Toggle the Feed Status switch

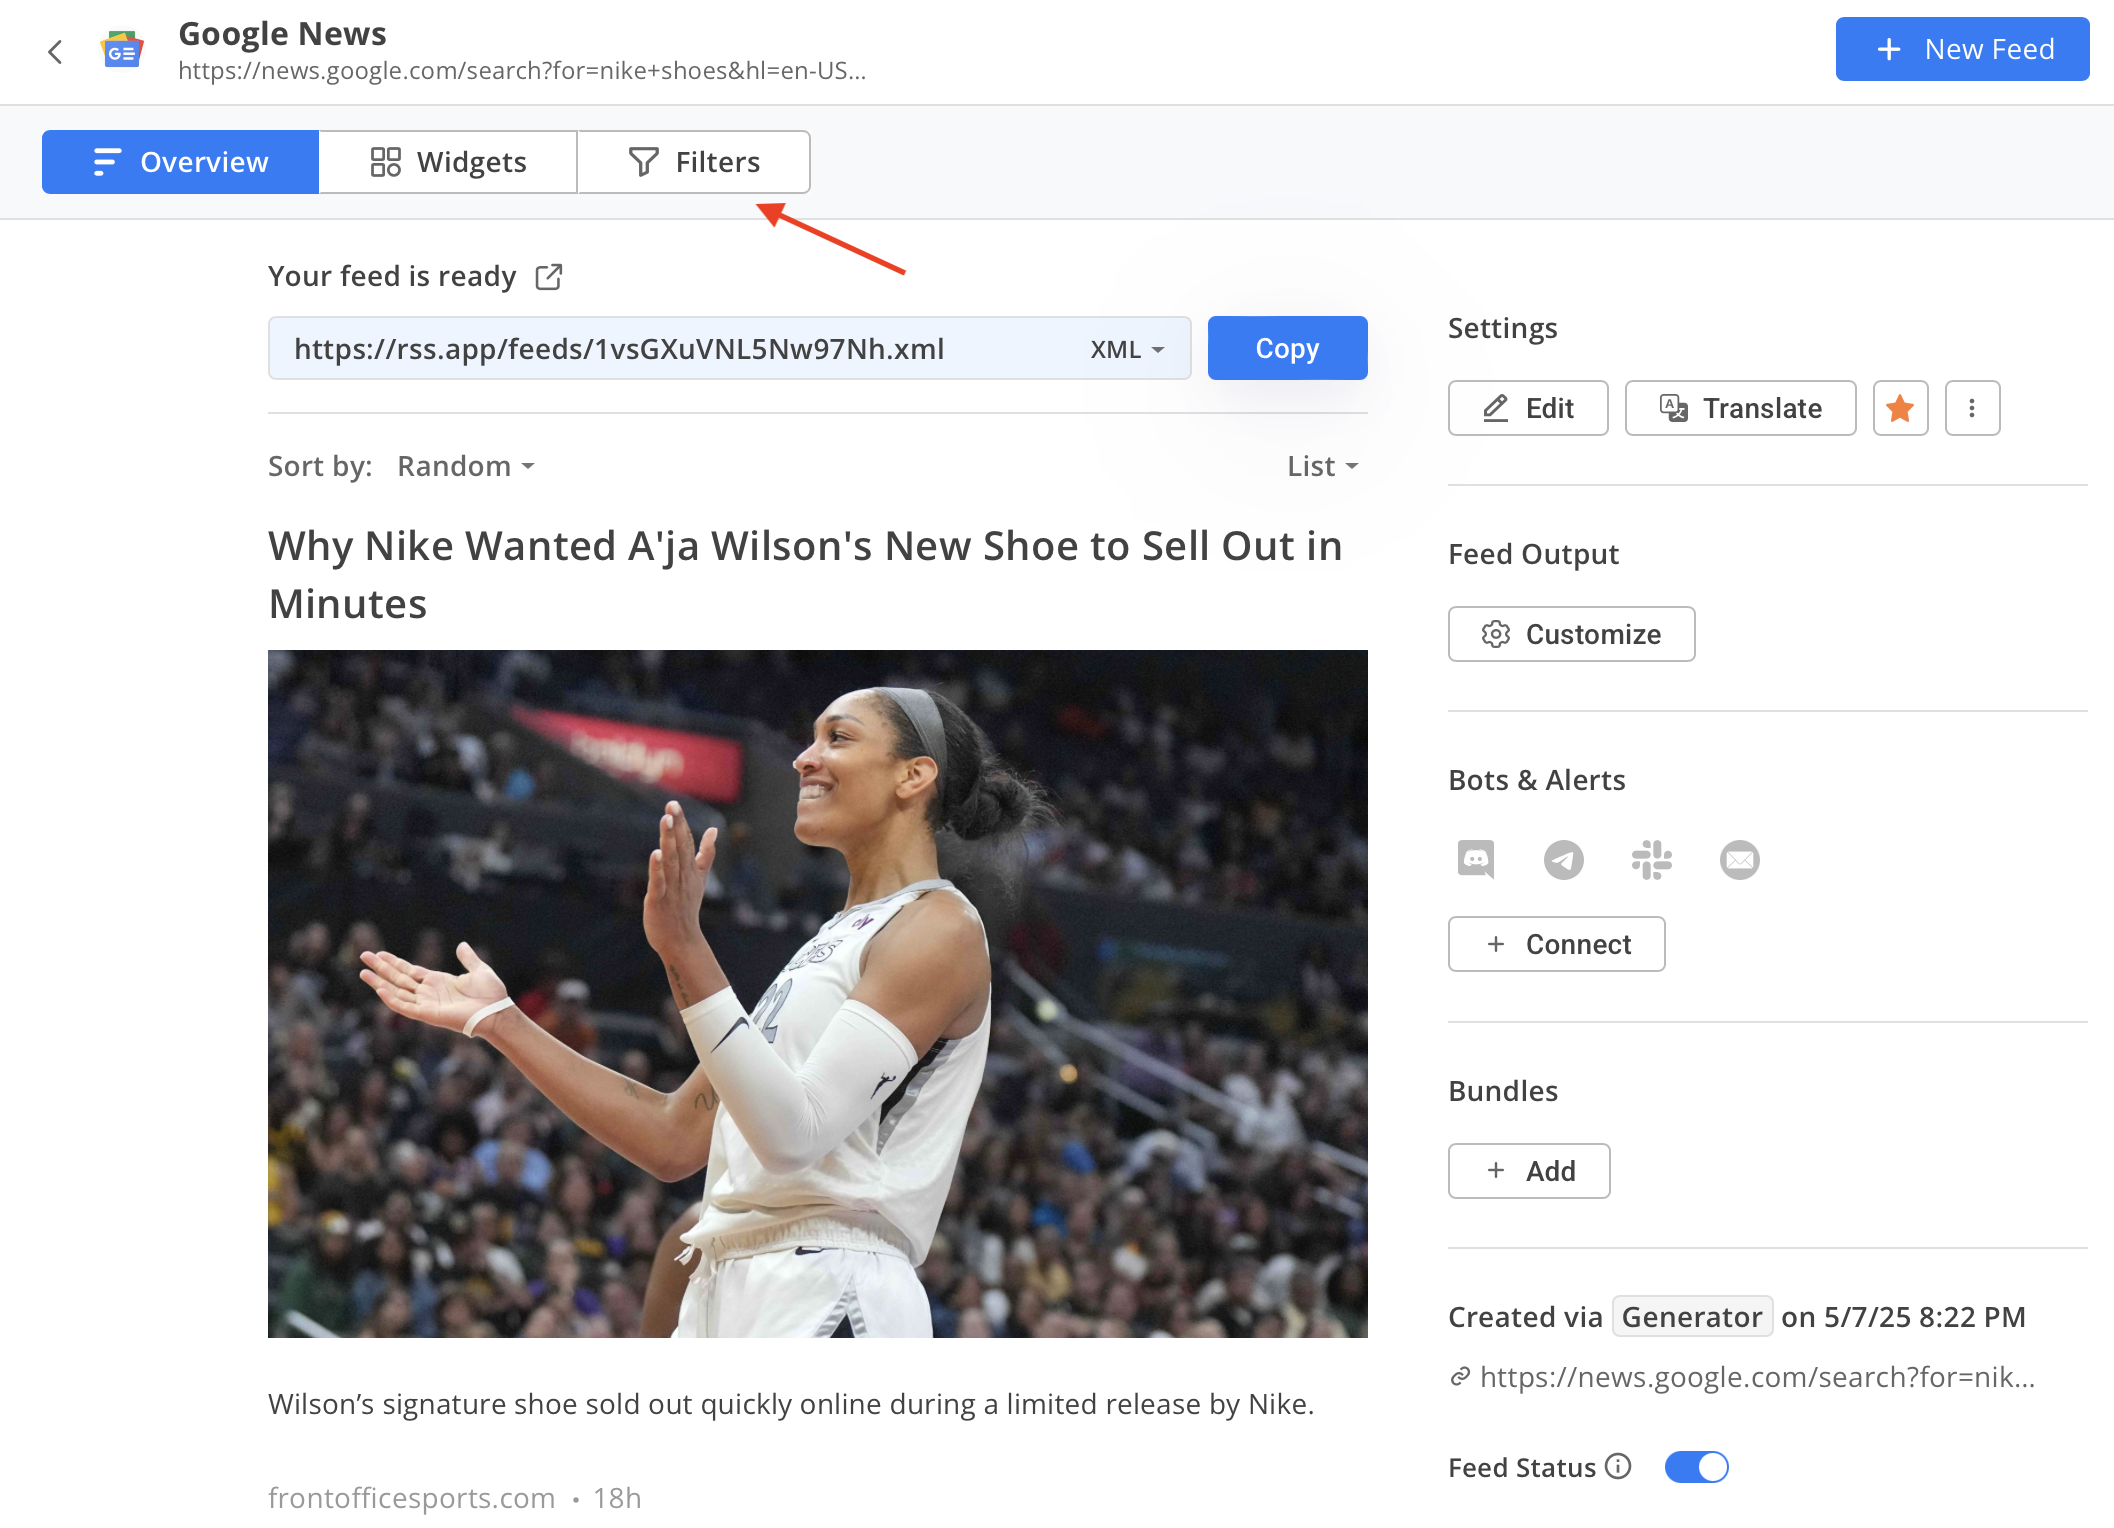tap(1696, 1467)
